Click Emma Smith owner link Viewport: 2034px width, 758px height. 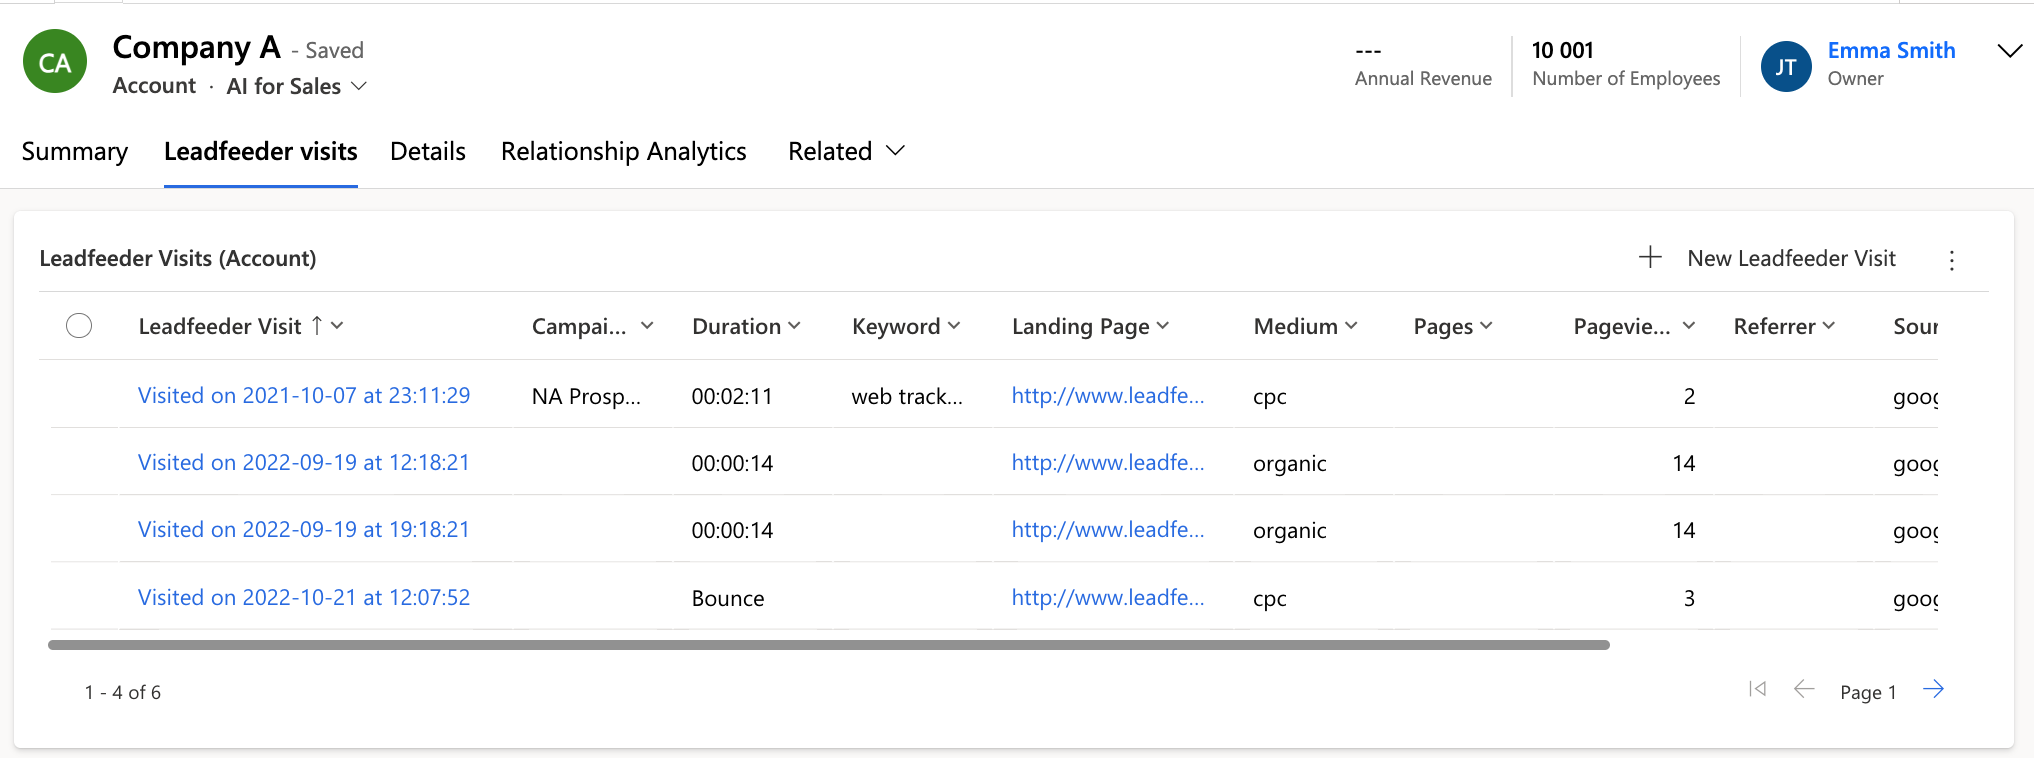(x=1891, y=50)
